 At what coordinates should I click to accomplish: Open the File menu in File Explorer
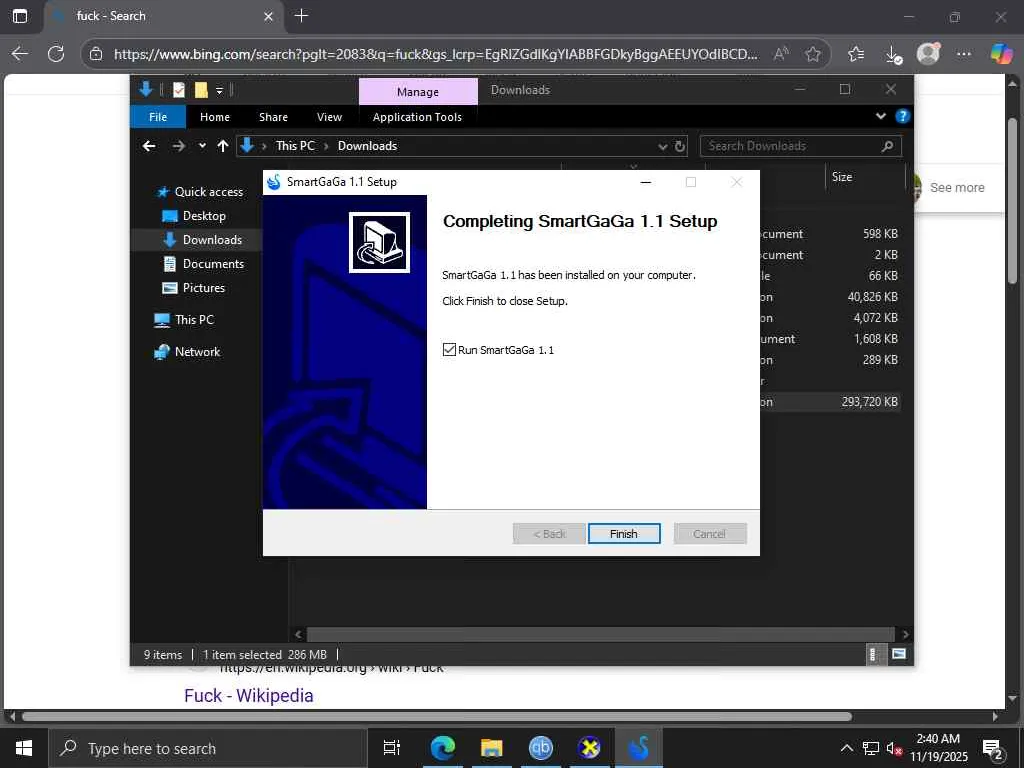click(158, 117)
